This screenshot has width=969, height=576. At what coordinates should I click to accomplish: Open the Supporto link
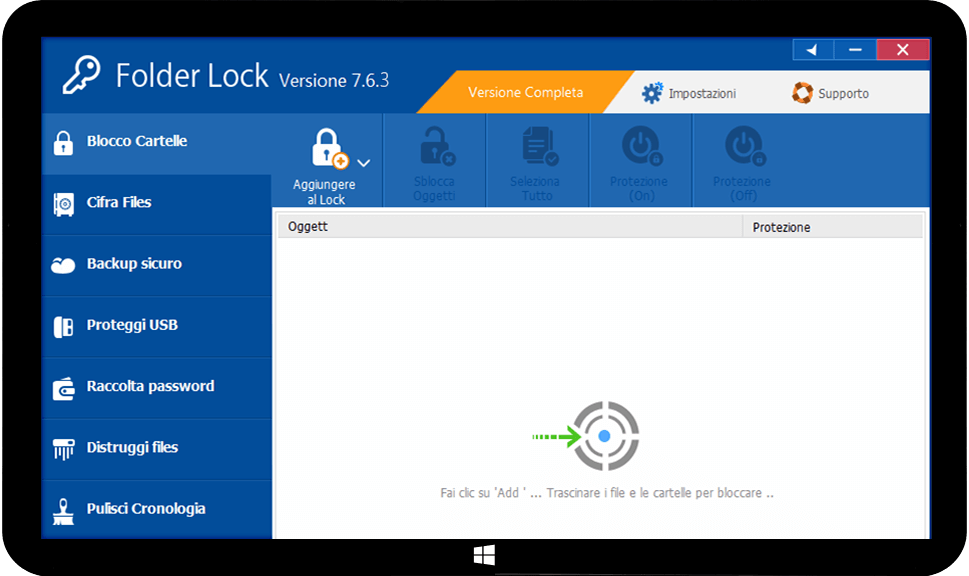pos(831,93)
